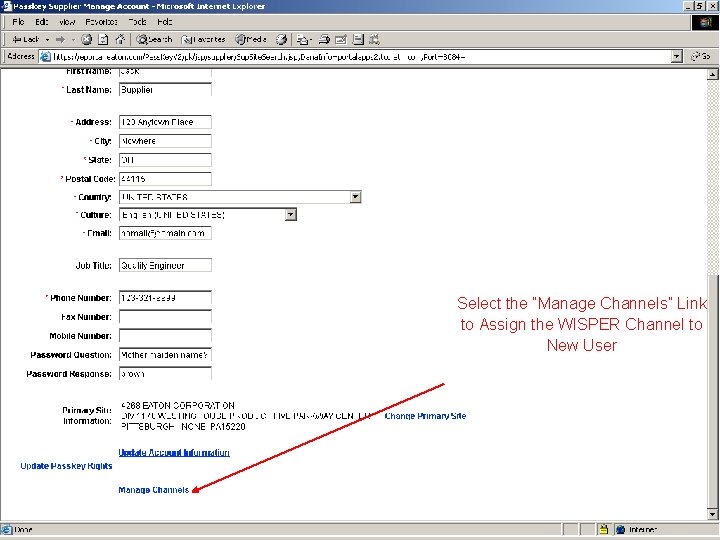Click the page icon in address bar
720x540 pixels.
click(45, 57)
